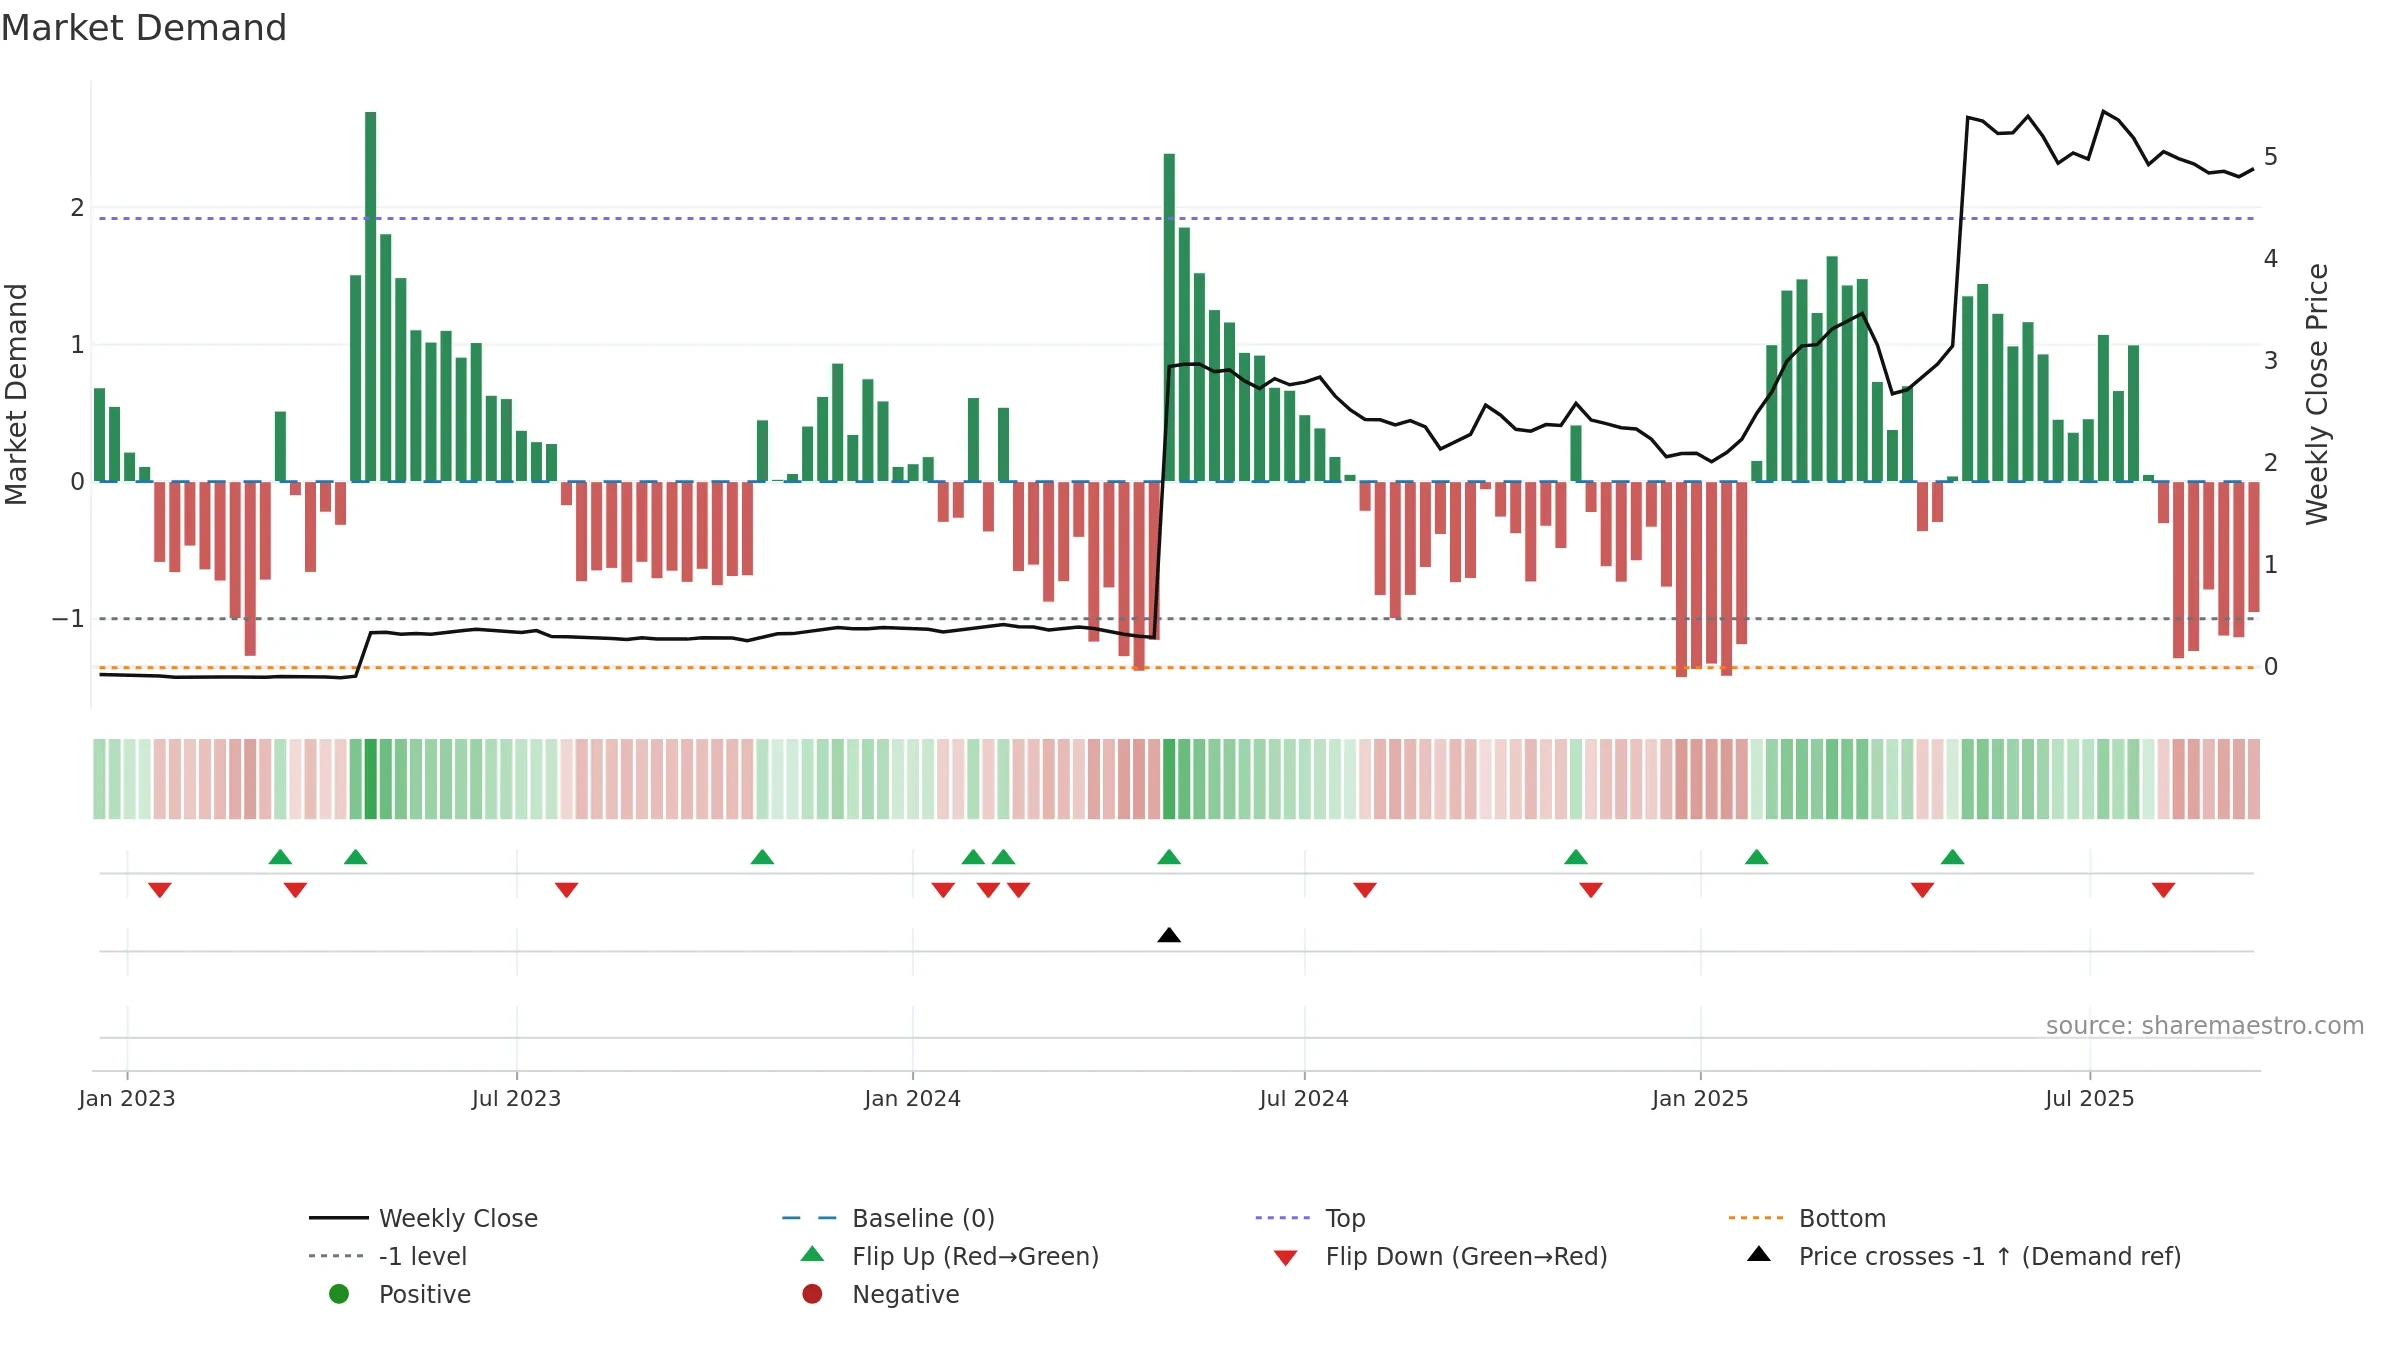Click the green Flip Up triangle in legend
Screen dimensions: 2400x1350
tap(813, 1254)
